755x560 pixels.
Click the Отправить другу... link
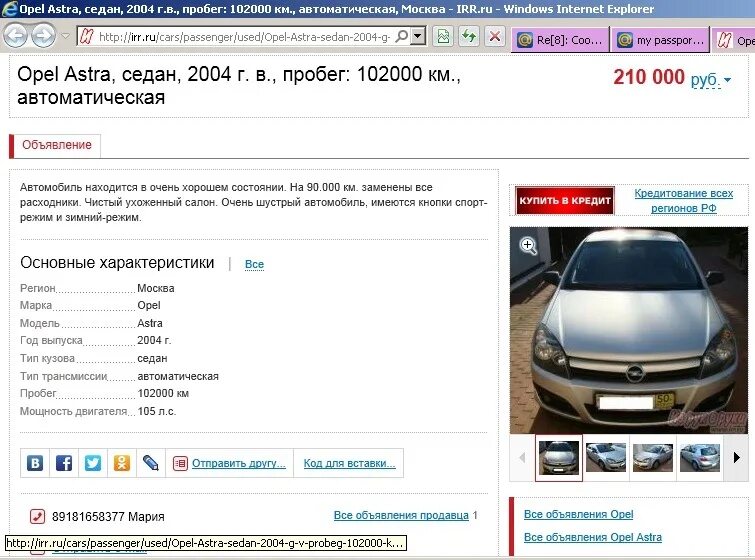pos(238,463)
